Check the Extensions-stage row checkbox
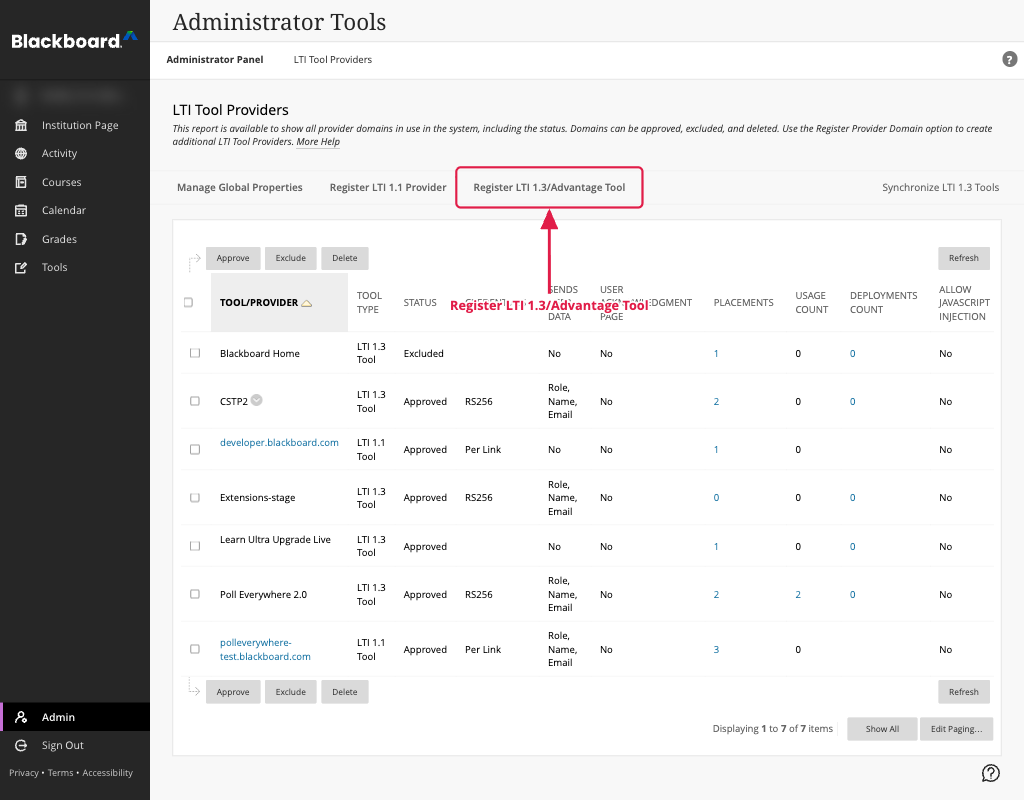Viewport: 1024px width, 800px height. pos(195,498)
